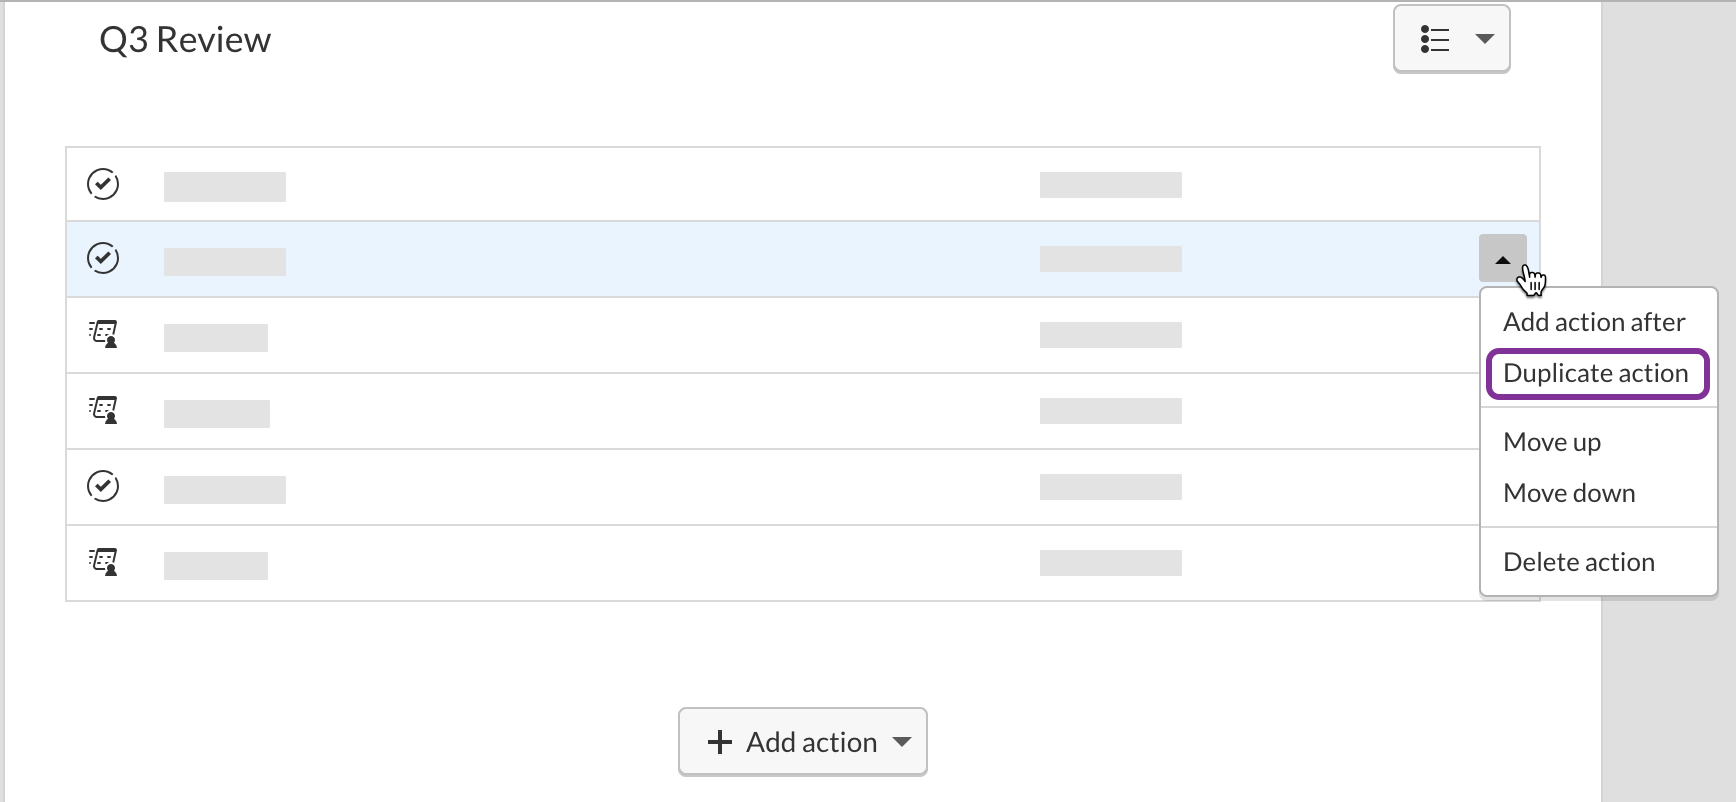The image size is (1736, 802).
Task: Click Delete action menu entry
Action: 1579,562
